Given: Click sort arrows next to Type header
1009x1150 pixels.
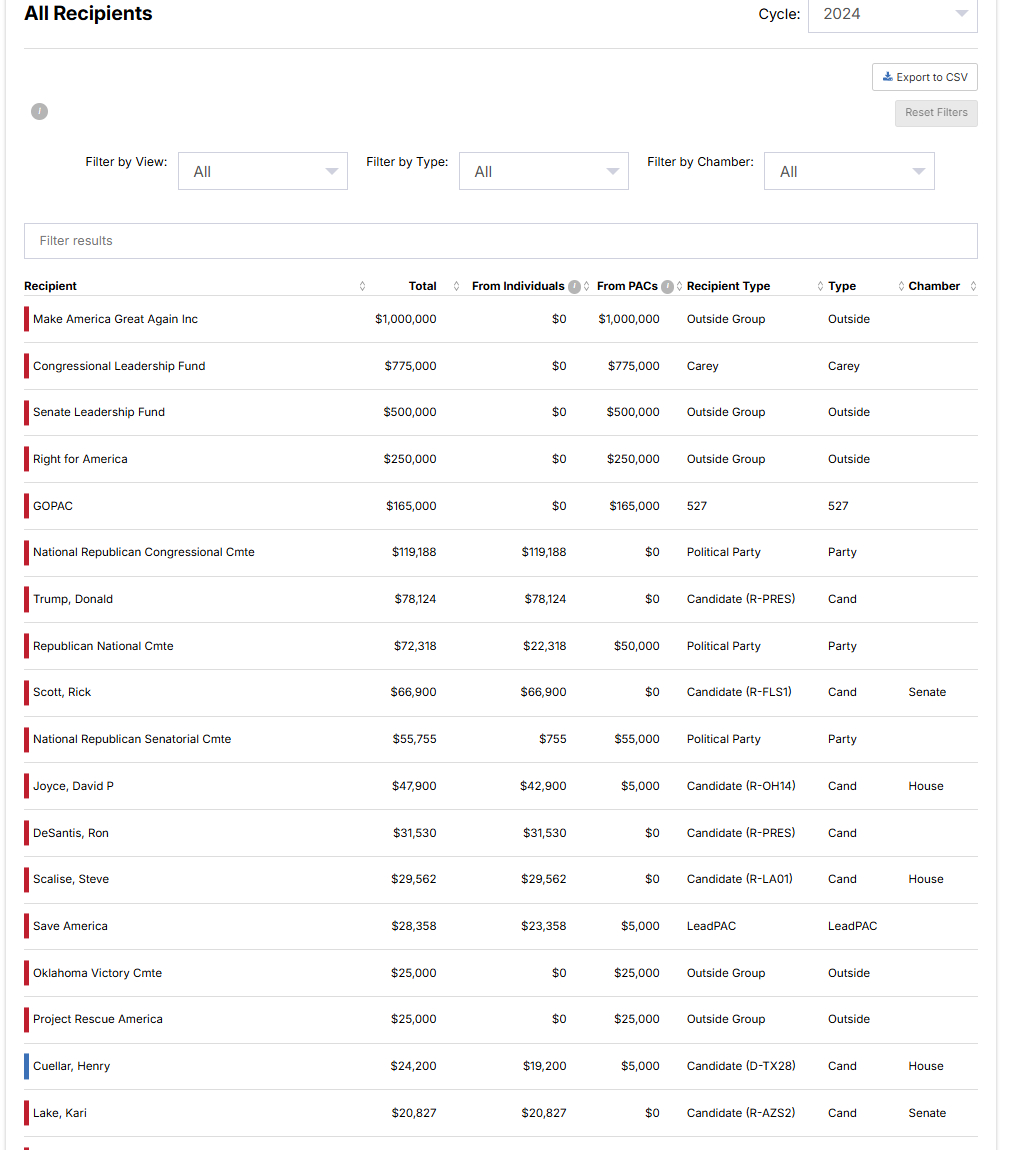Looking at the screenshot, I should click(x=900, y=287).
